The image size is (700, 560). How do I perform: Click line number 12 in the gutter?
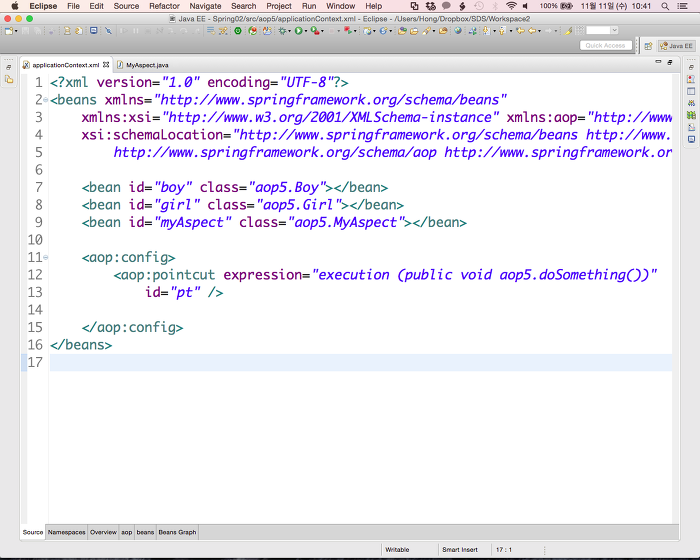[35, 275]
